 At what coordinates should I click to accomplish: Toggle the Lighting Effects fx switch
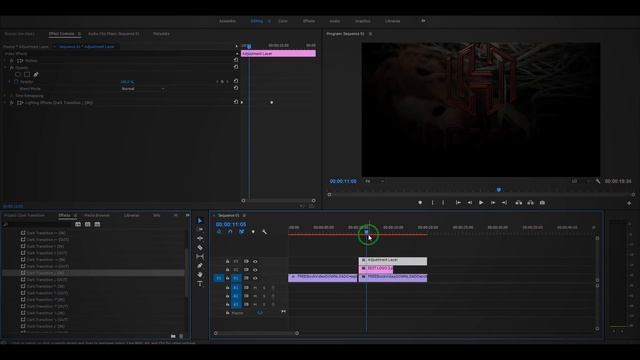(x=11, y=103)
